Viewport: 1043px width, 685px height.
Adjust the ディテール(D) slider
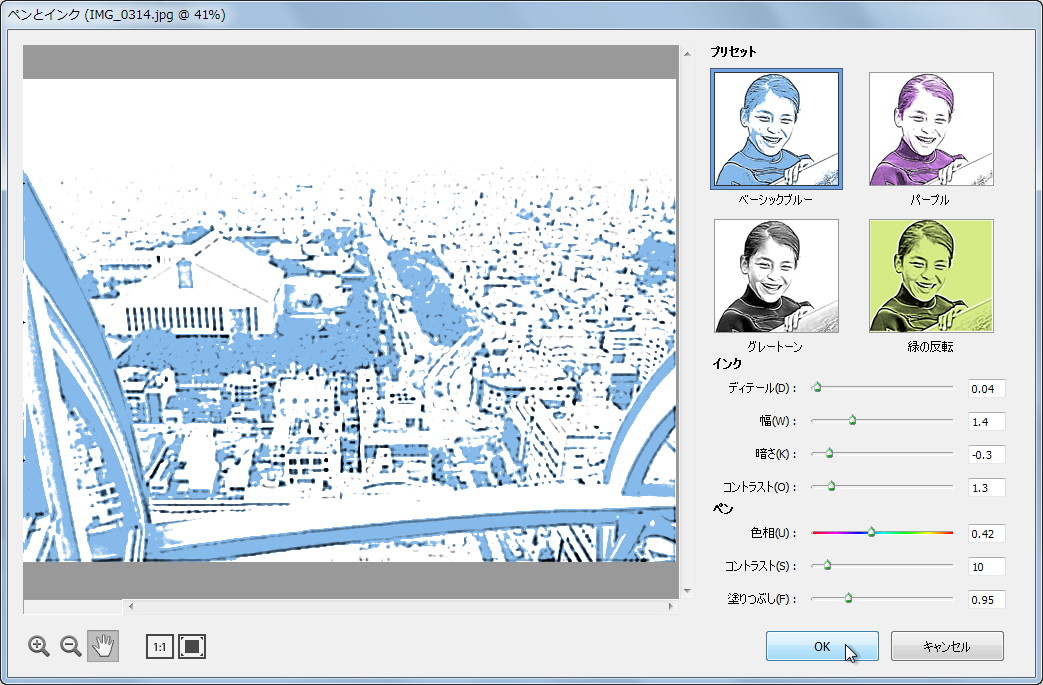pyautogui.click(x=817, y=387)
